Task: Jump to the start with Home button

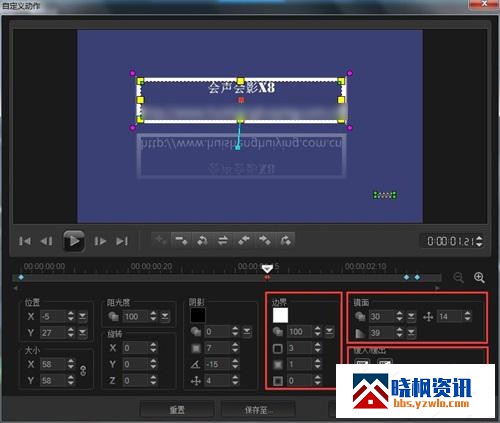Action: click(x=25, y=241)
